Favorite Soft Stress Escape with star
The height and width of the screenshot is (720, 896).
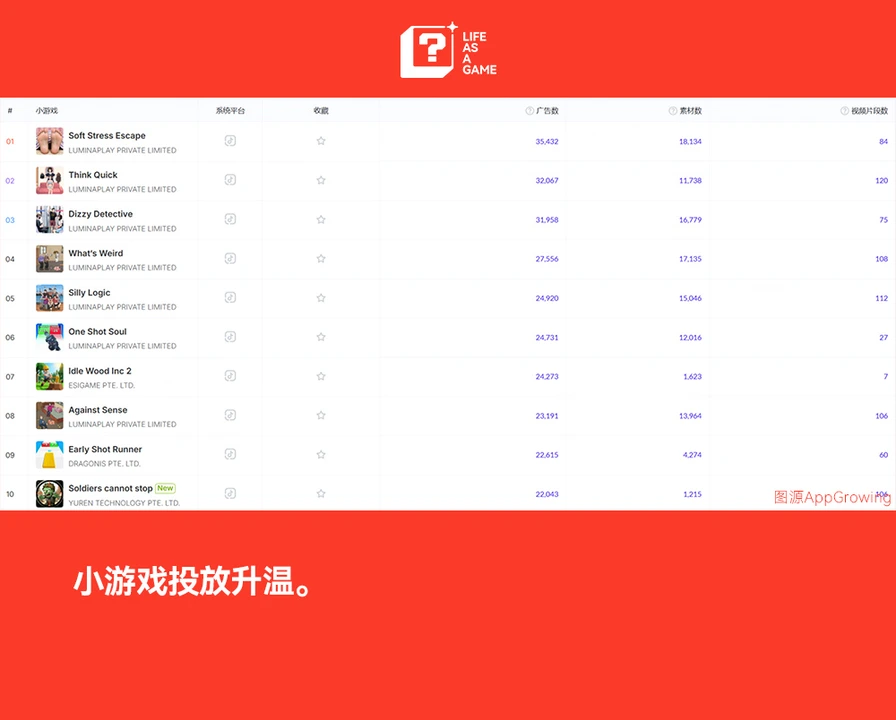pos(321,141)
